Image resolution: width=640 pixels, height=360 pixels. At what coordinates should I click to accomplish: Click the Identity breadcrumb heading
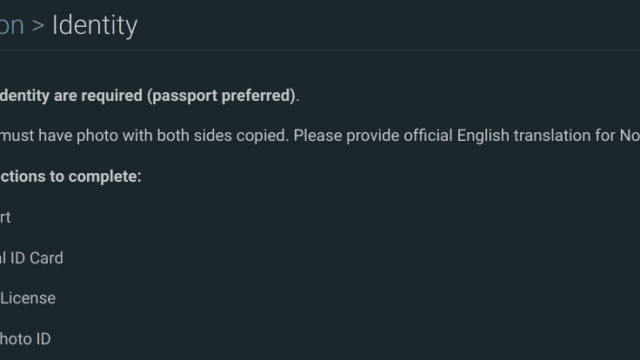point(95,26)
